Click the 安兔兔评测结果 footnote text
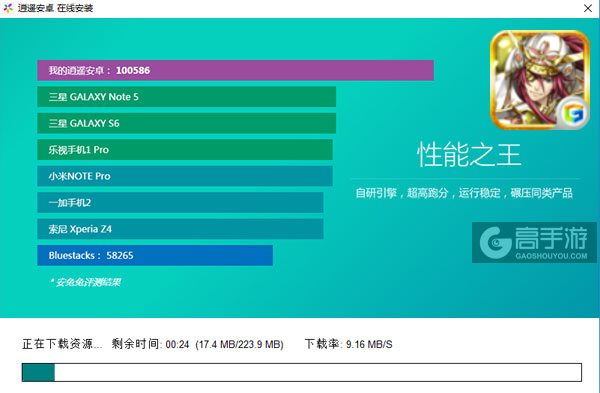This screenshot has height=393, width=600. 85,282
